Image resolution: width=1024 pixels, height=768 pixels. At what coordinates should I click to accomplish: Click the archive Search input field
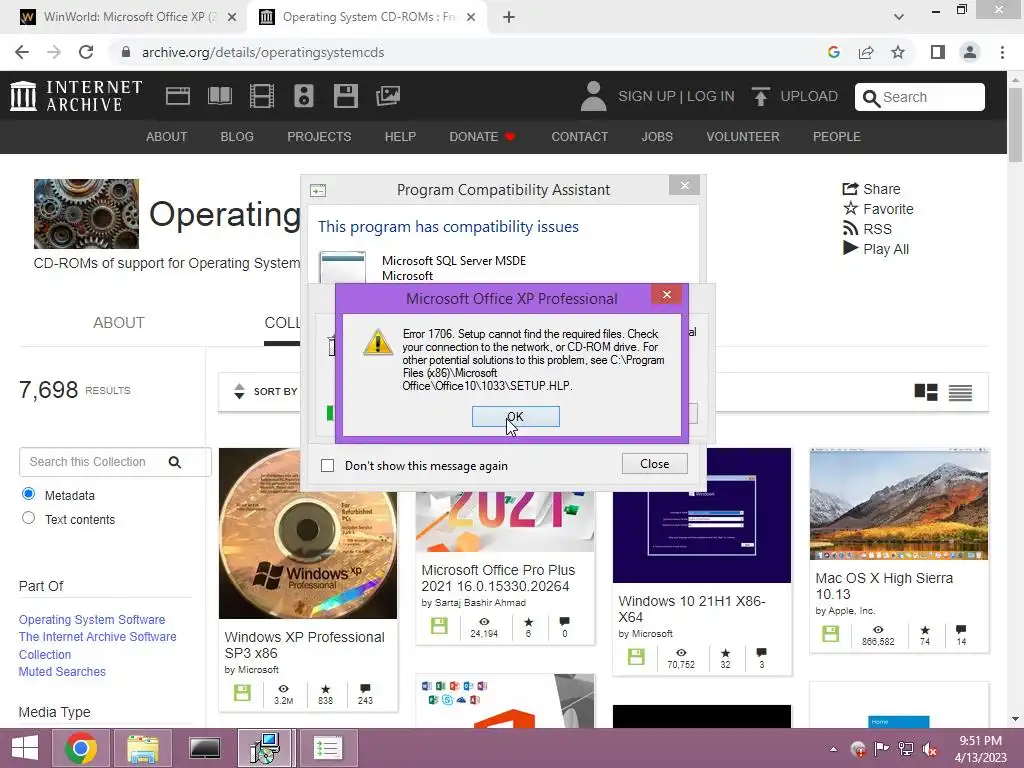[x=920, y=97]
